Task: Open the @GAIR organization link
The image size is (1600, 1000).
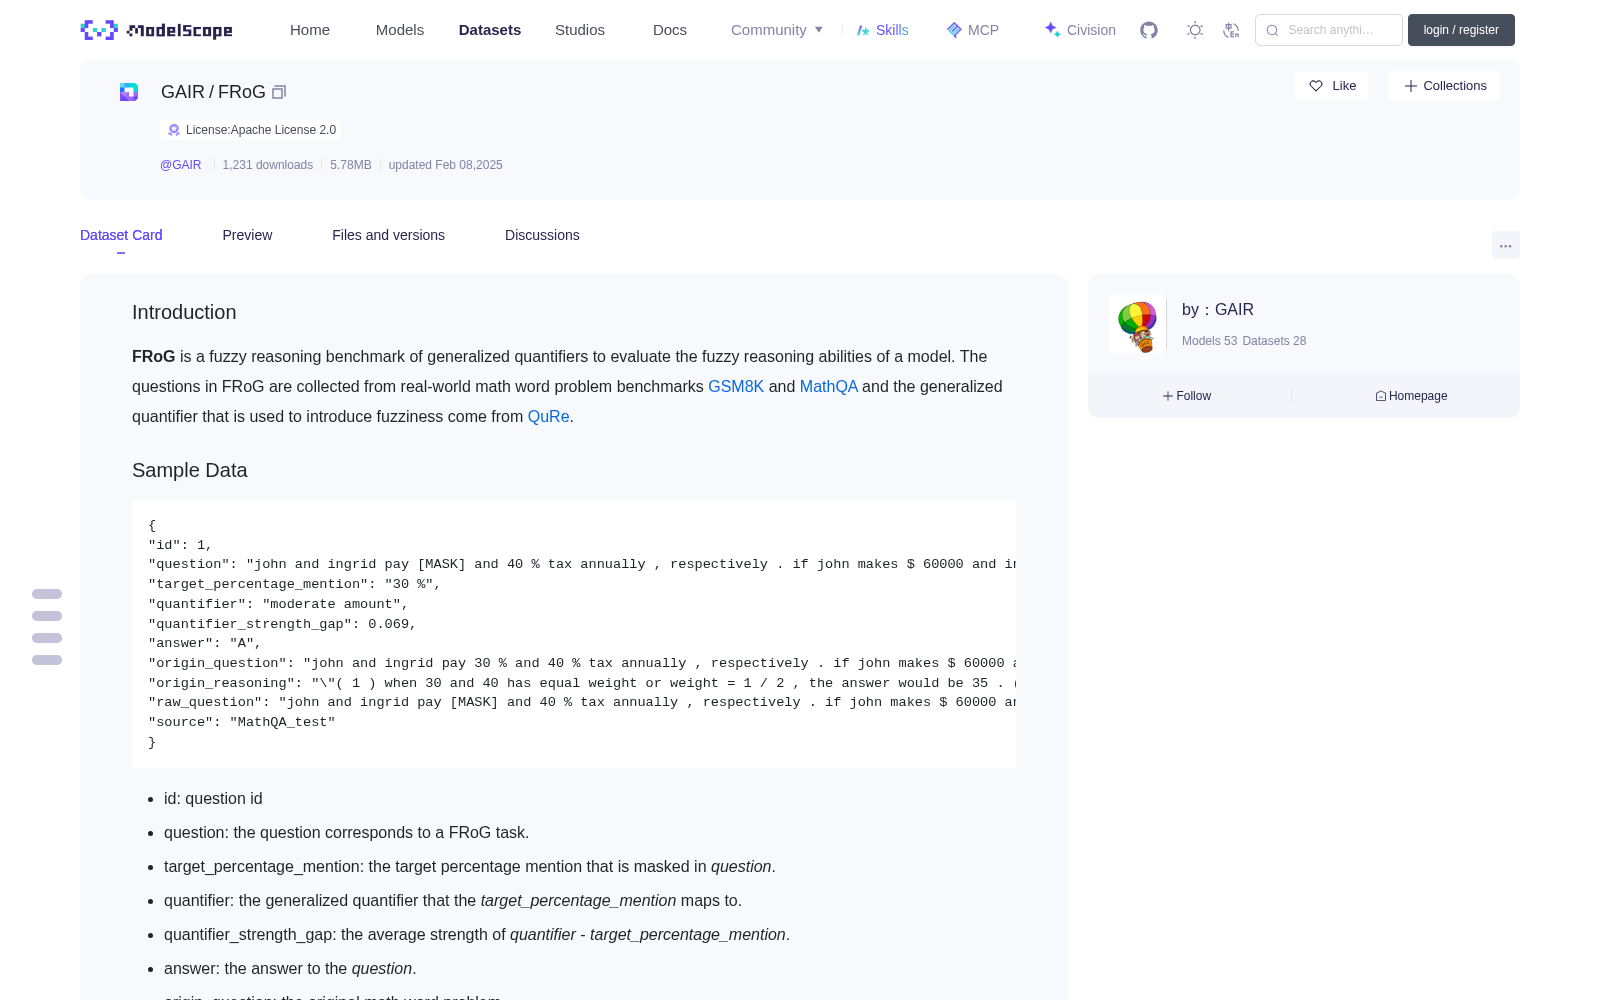Action: (x=181, y=165)
